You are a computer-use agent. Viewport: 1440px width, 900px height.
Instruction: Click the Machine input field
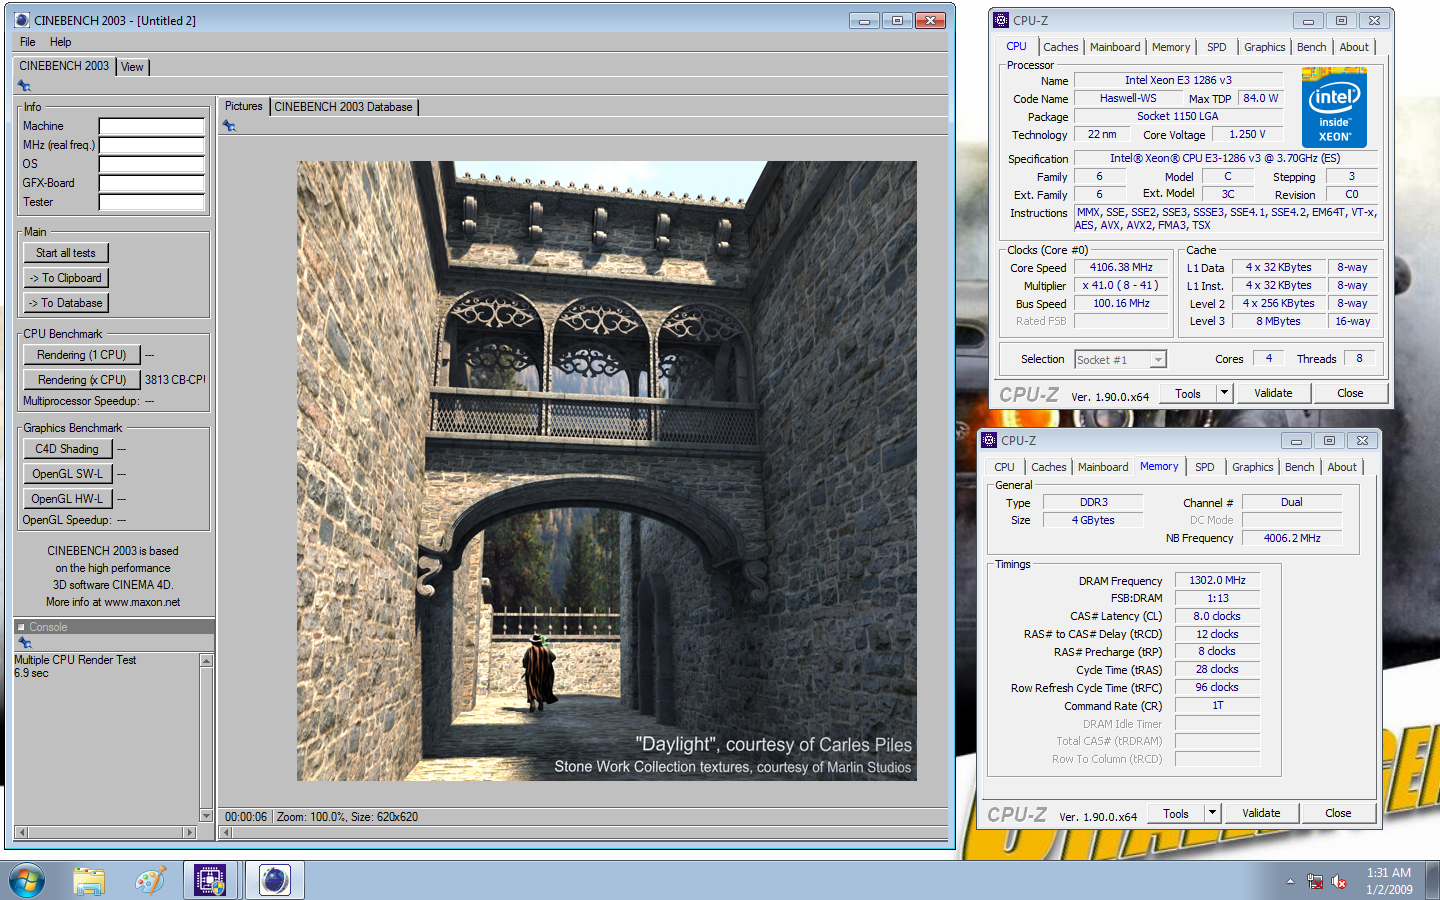[x=151, y=126]
